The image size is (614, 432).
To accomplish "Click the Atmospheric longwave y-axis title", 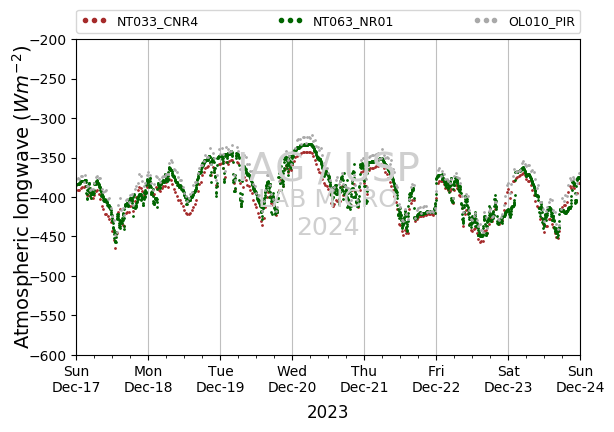I will coord(22,197).
